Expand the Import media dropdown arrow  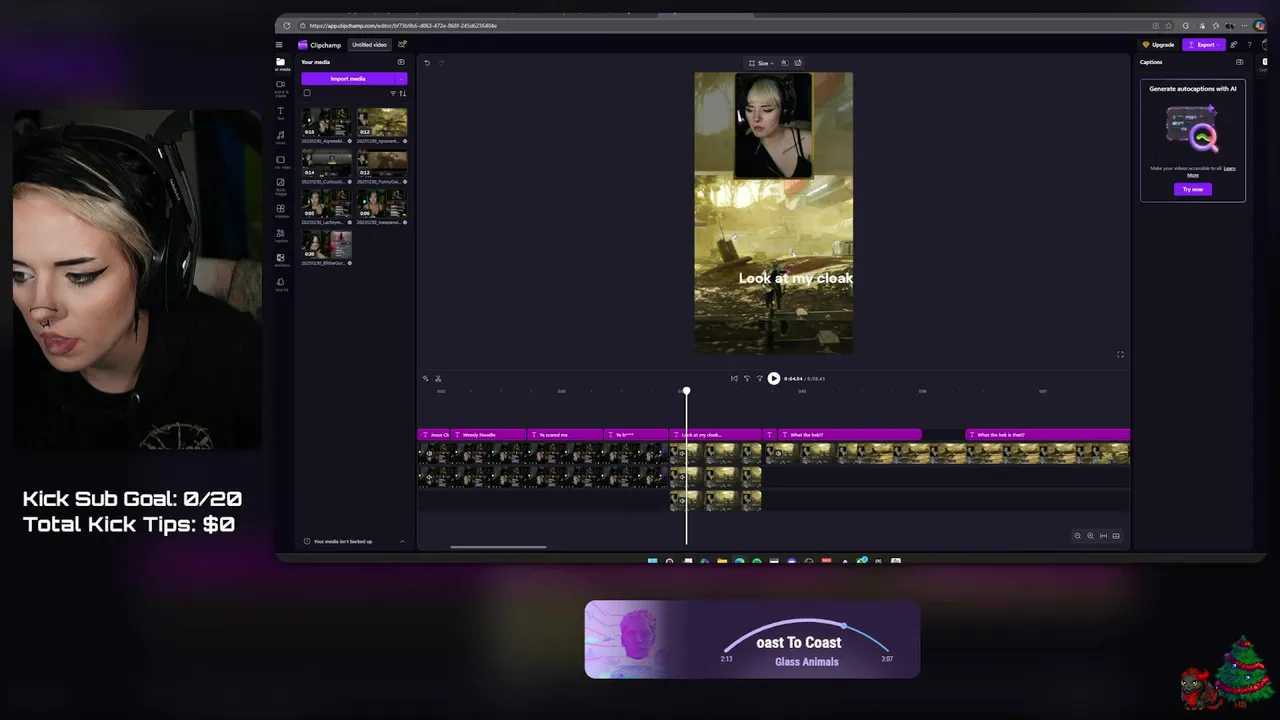point(401,78)
